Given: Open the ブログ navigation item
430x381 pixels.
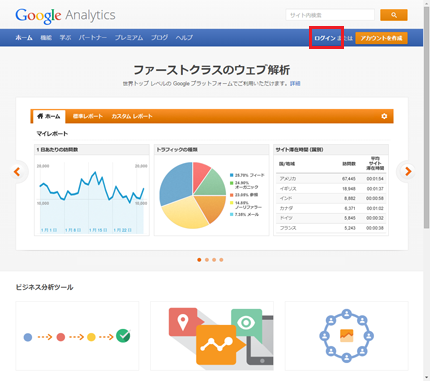Looking at the screenshot, I should [x=159, y=38].
